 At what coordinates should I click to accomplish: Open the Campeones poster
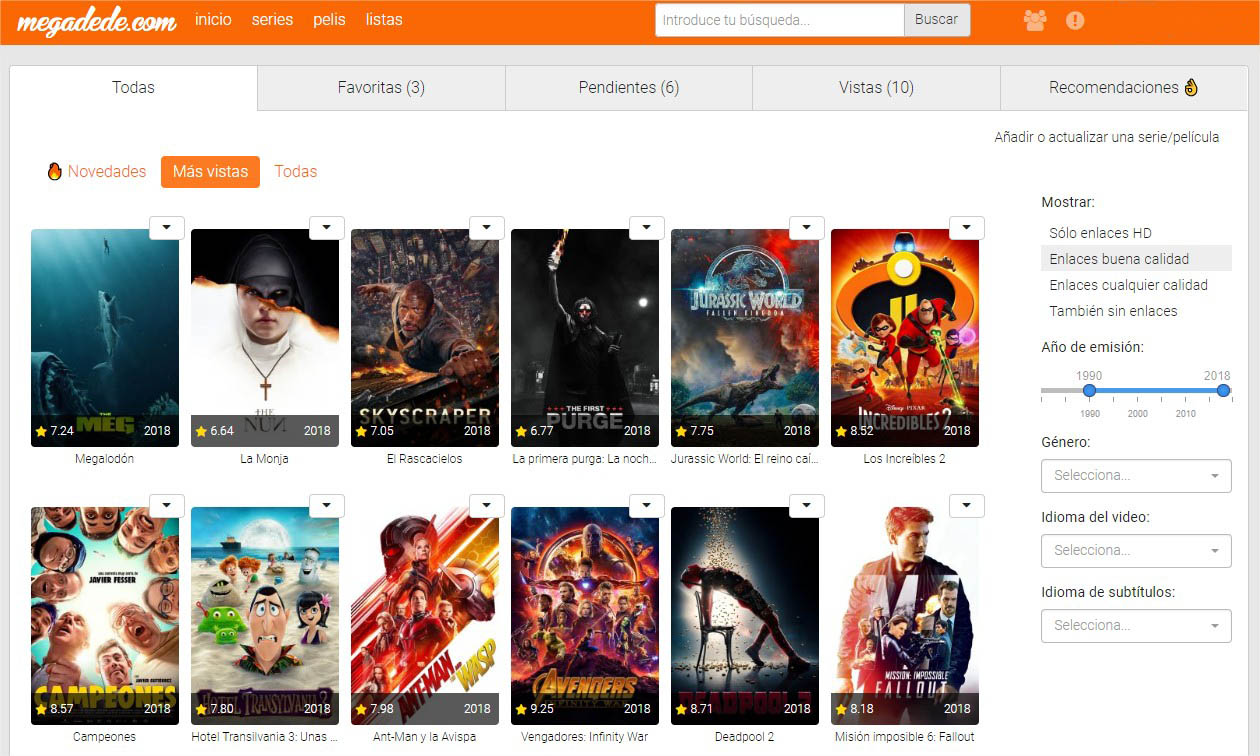click(105, 616)
